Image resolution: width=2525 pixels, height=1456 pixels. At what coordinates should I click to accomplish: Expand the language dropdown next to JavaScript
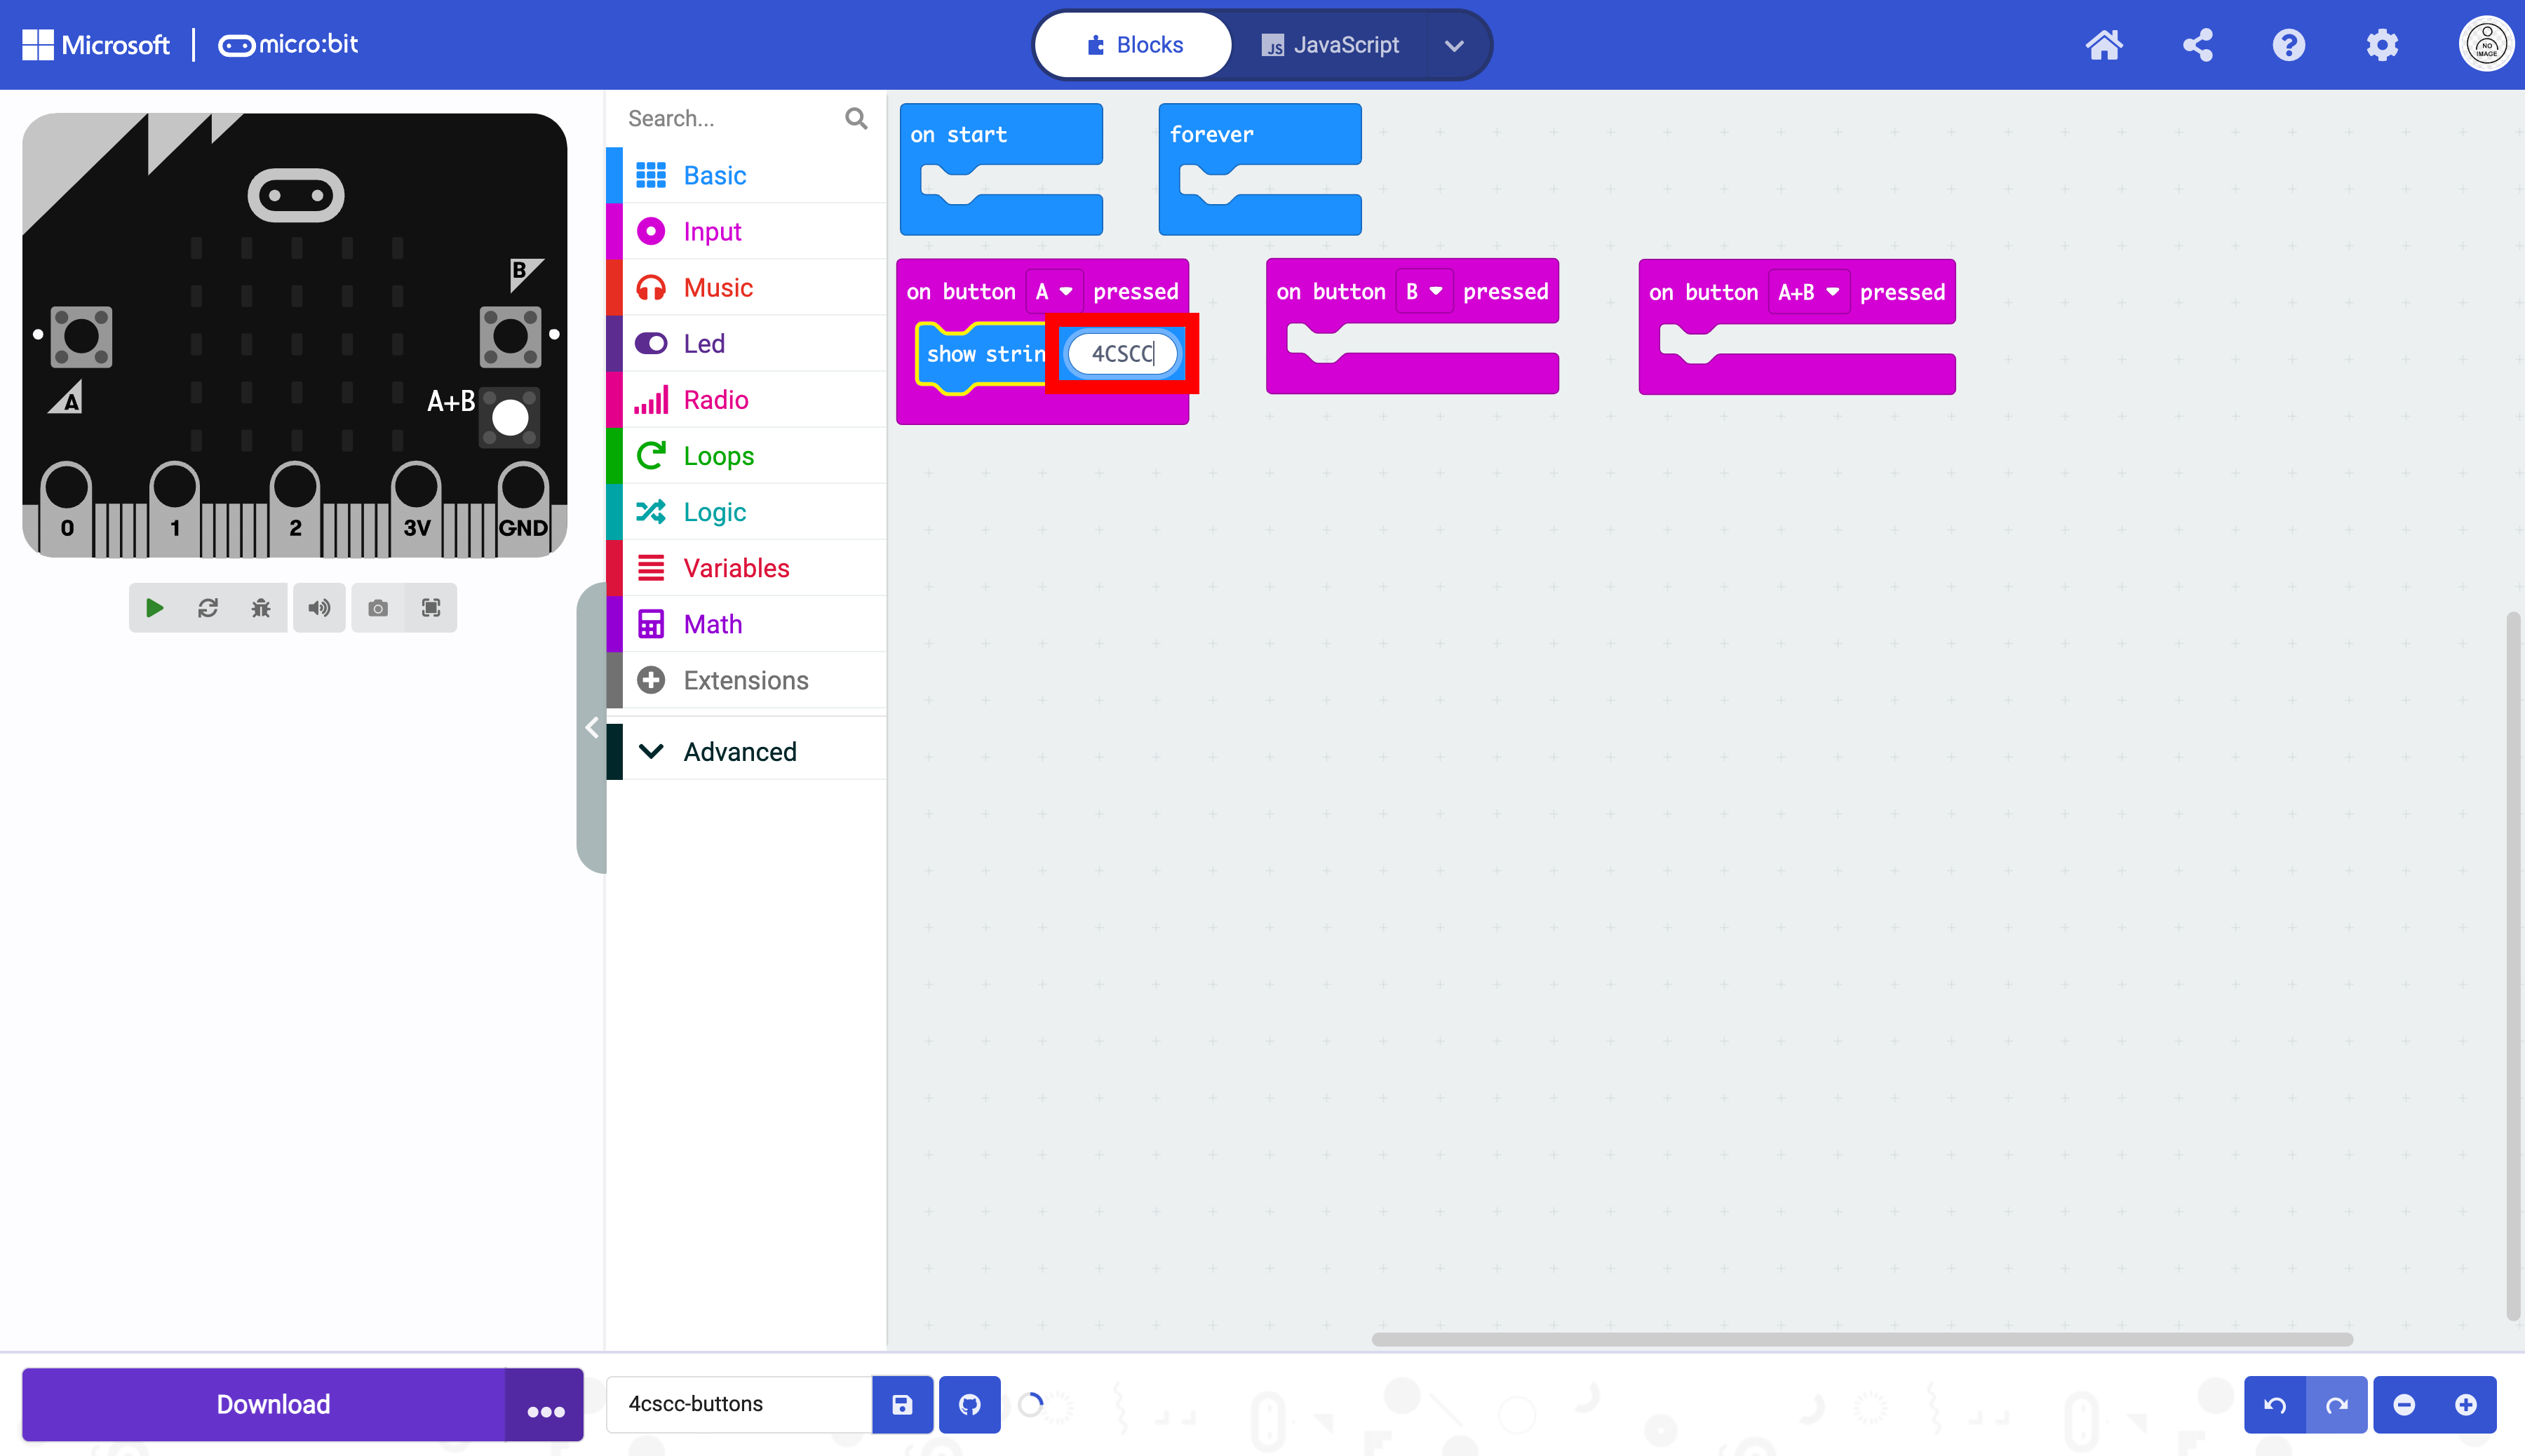coord(1454,45)
